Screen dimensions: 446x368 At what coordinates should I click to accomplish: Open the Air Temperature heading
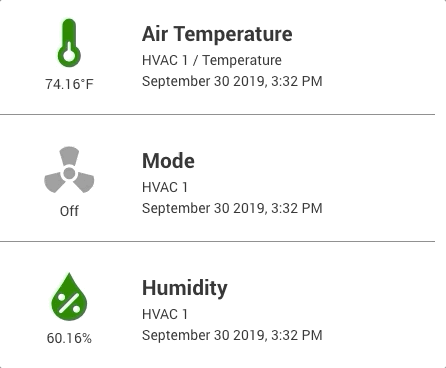(217, 34)
